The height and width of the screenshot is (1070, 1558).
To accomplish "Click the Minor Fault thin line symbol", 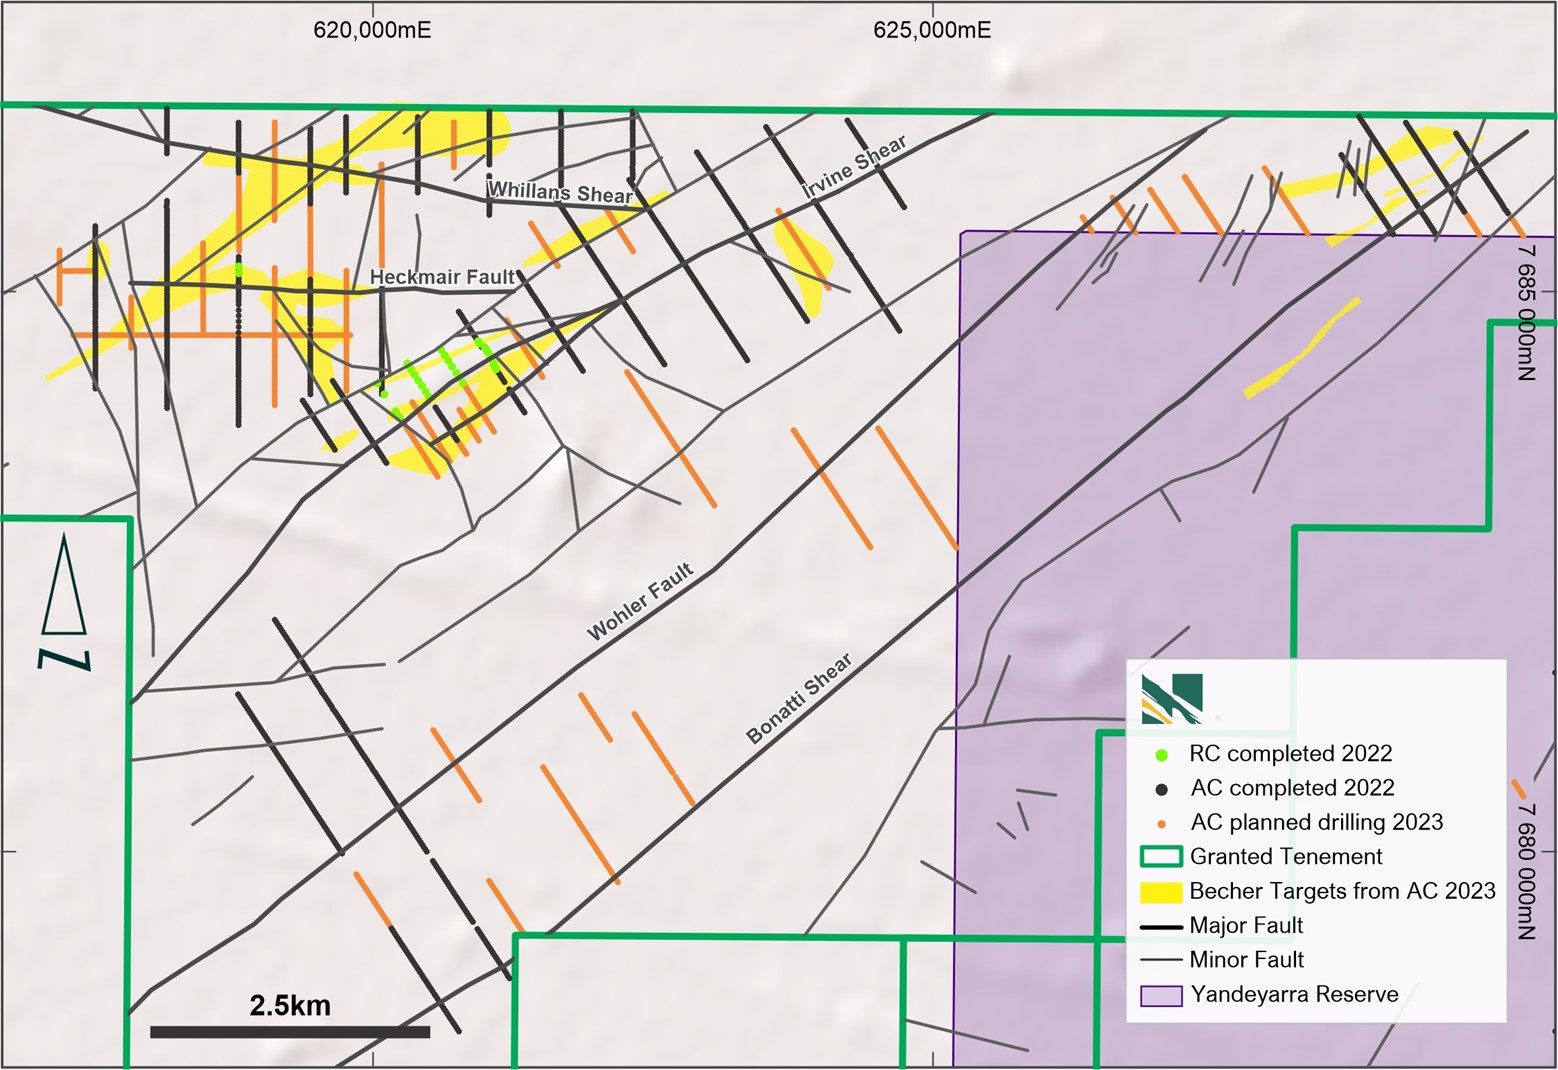I will click(1161, 961).
